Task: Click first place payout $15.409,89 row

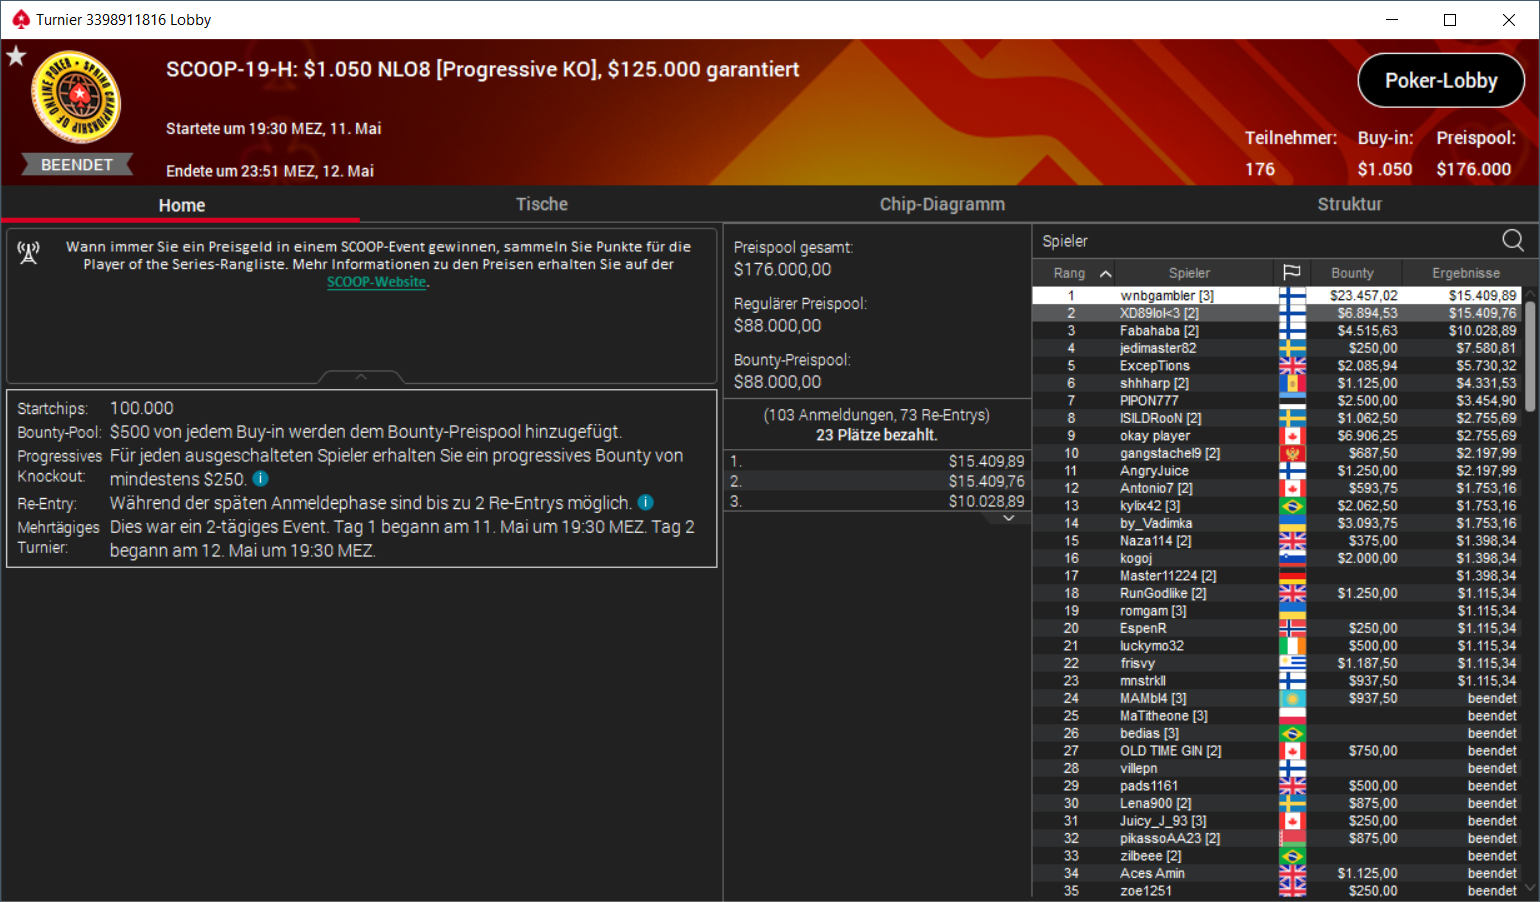Action: [877, 461]
